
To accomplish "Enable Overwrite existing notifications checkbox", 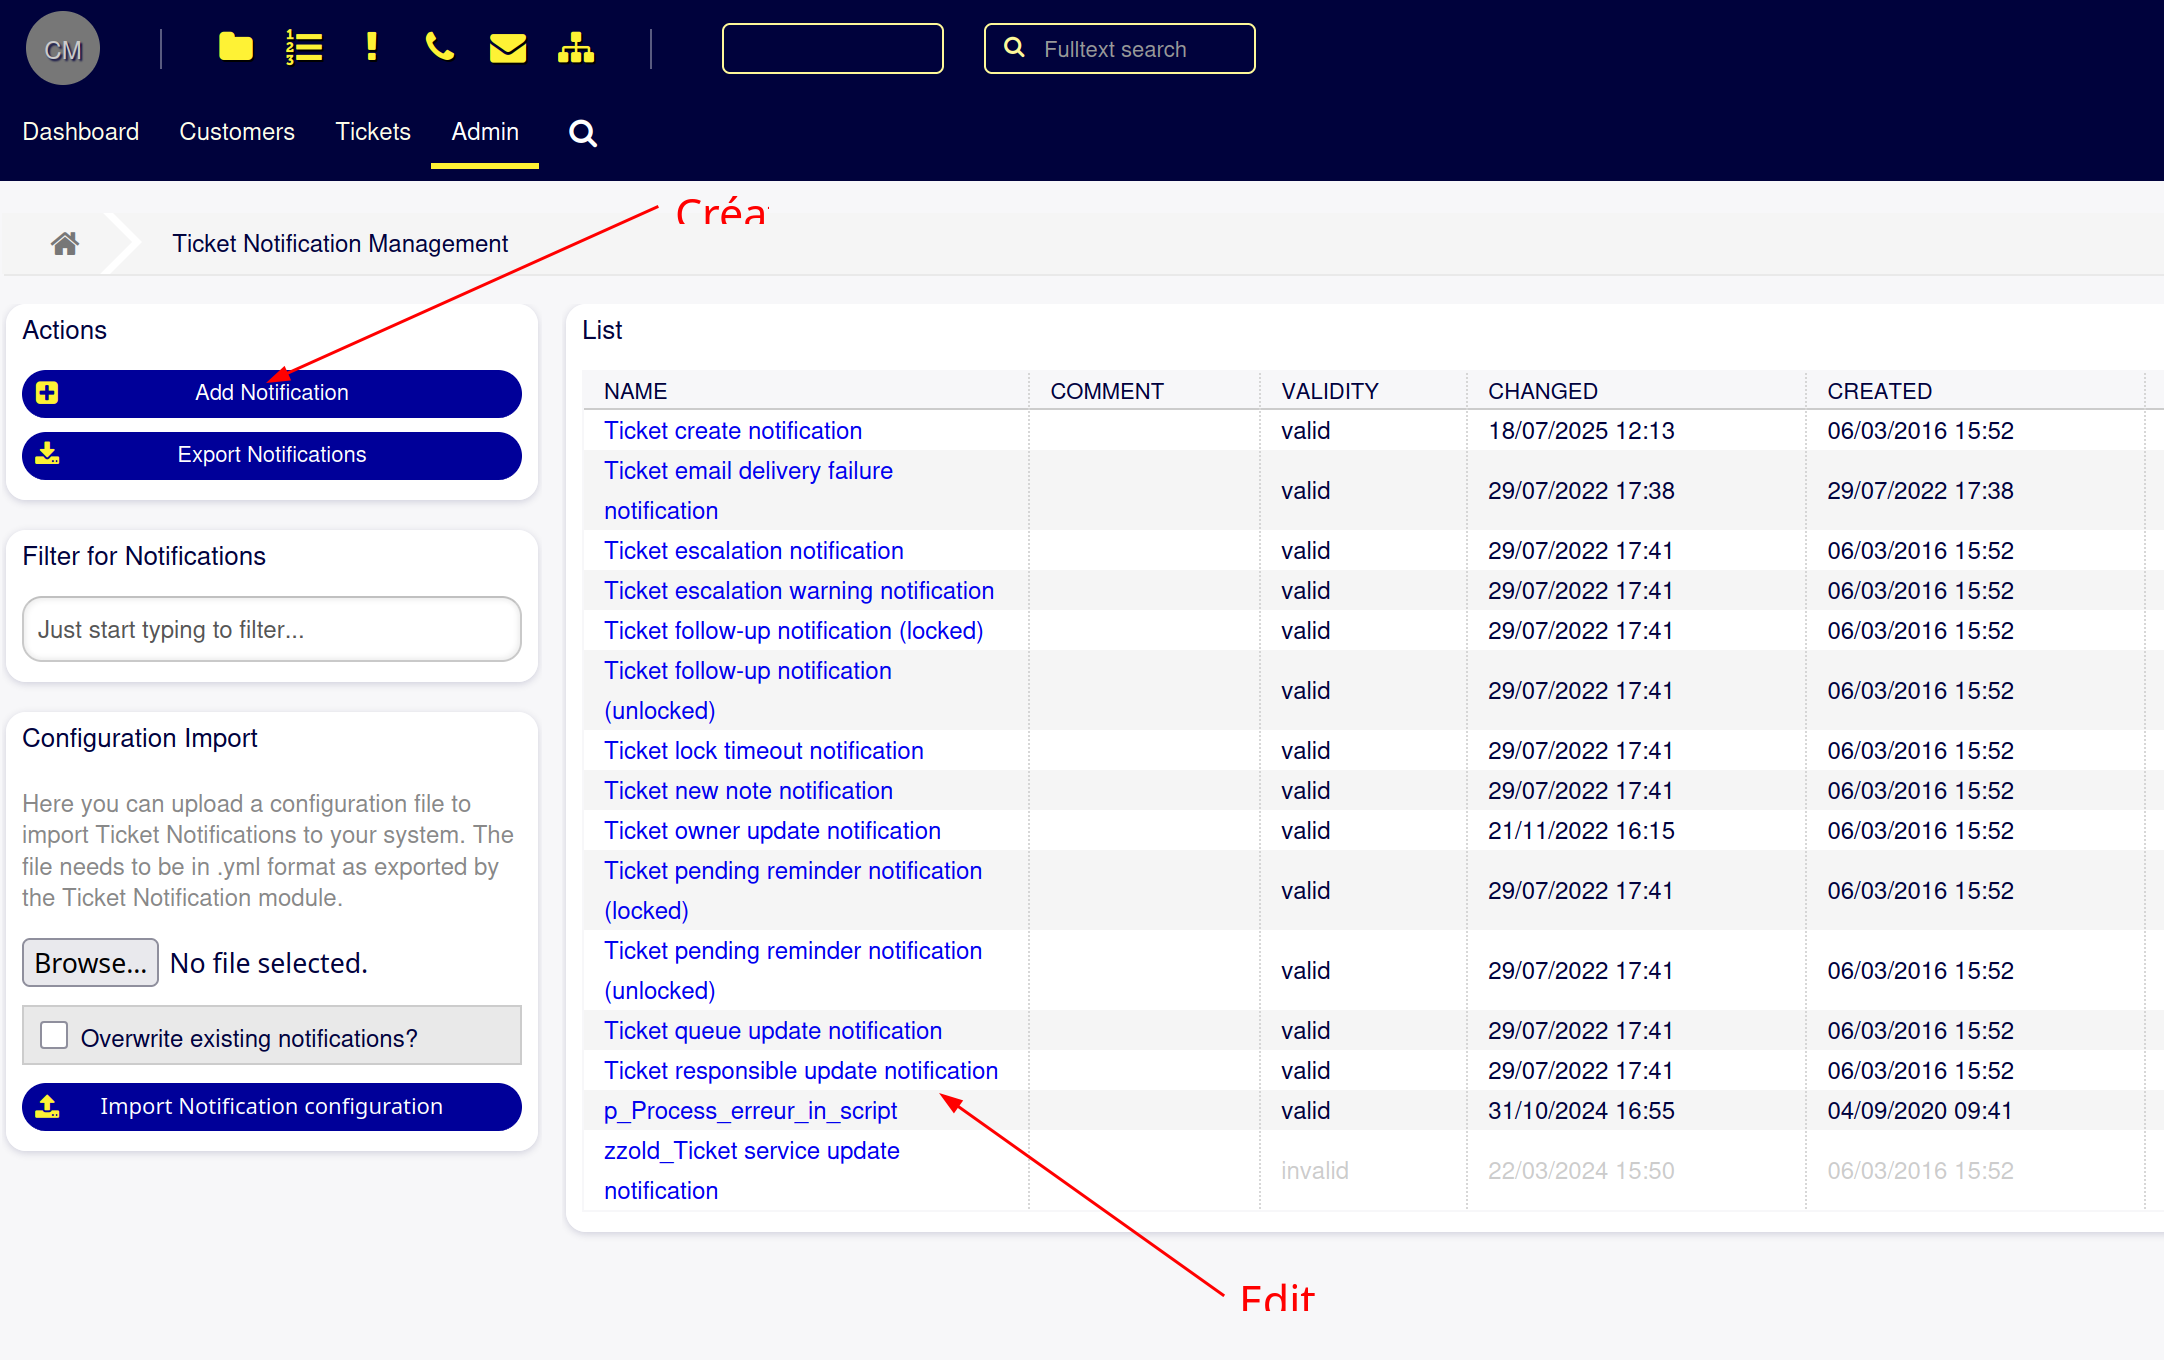I will [x=54, y=1036].
